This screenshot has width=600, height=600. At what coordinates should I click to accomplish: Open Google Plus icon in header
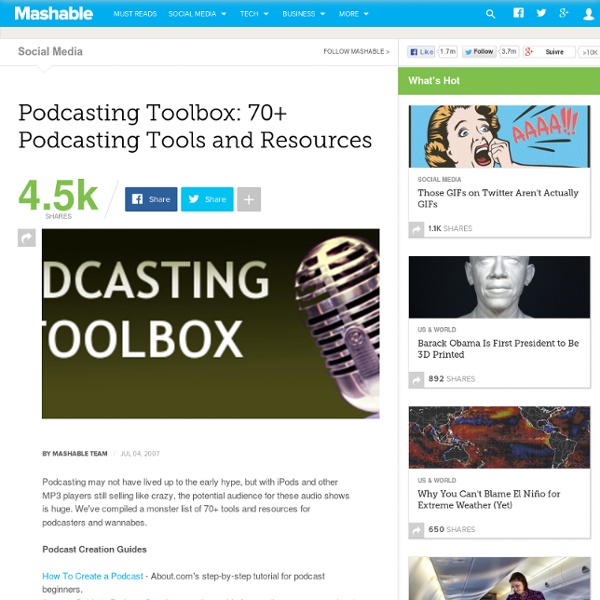[563, 13]
